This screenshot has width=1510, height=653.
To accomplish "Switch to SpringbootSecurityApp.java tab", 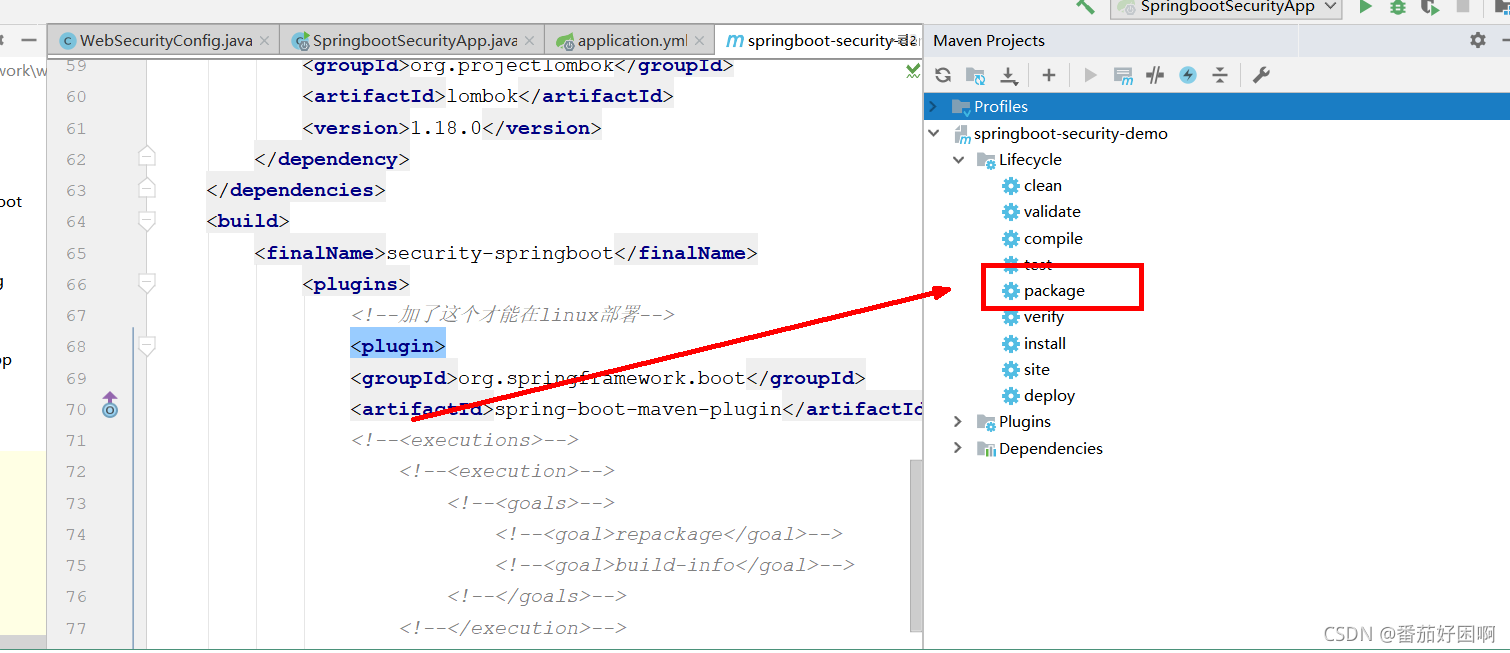I will point(412,41).
